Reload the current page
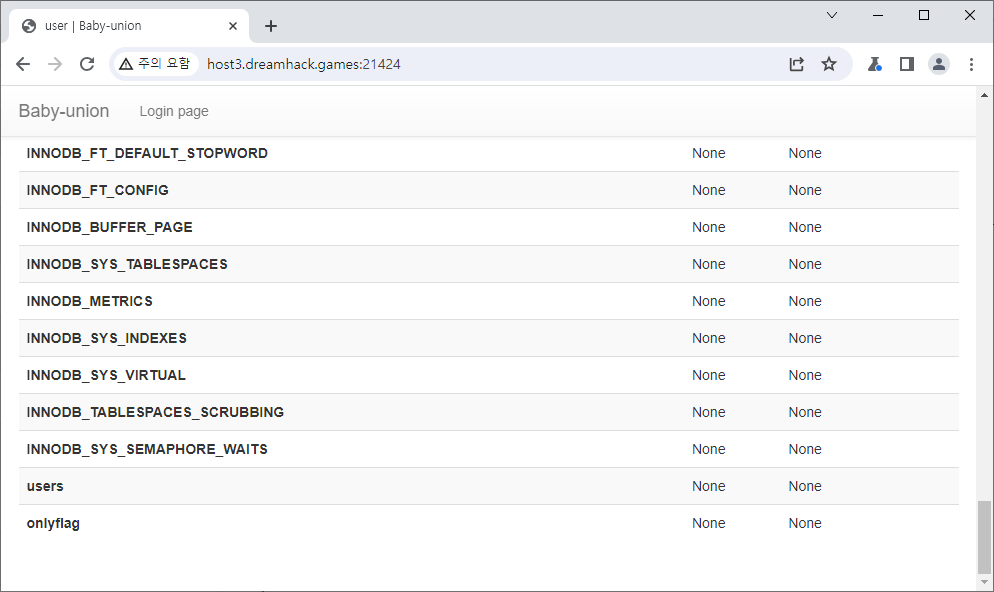 click(x=87, y=64)
